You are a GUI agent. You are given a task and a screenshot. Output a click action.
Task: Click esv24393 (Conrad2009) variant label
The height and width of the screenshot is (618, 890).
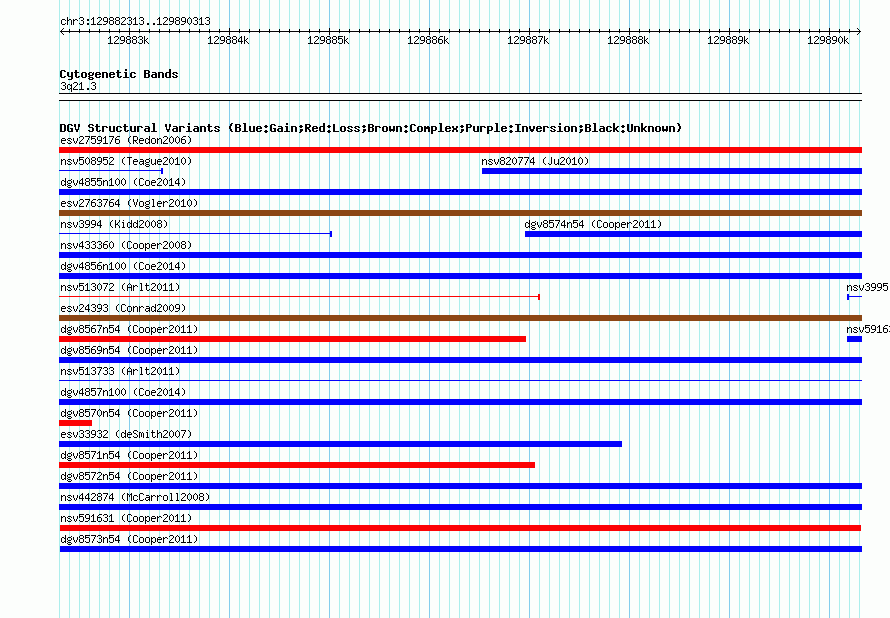(x=123, y=308)
